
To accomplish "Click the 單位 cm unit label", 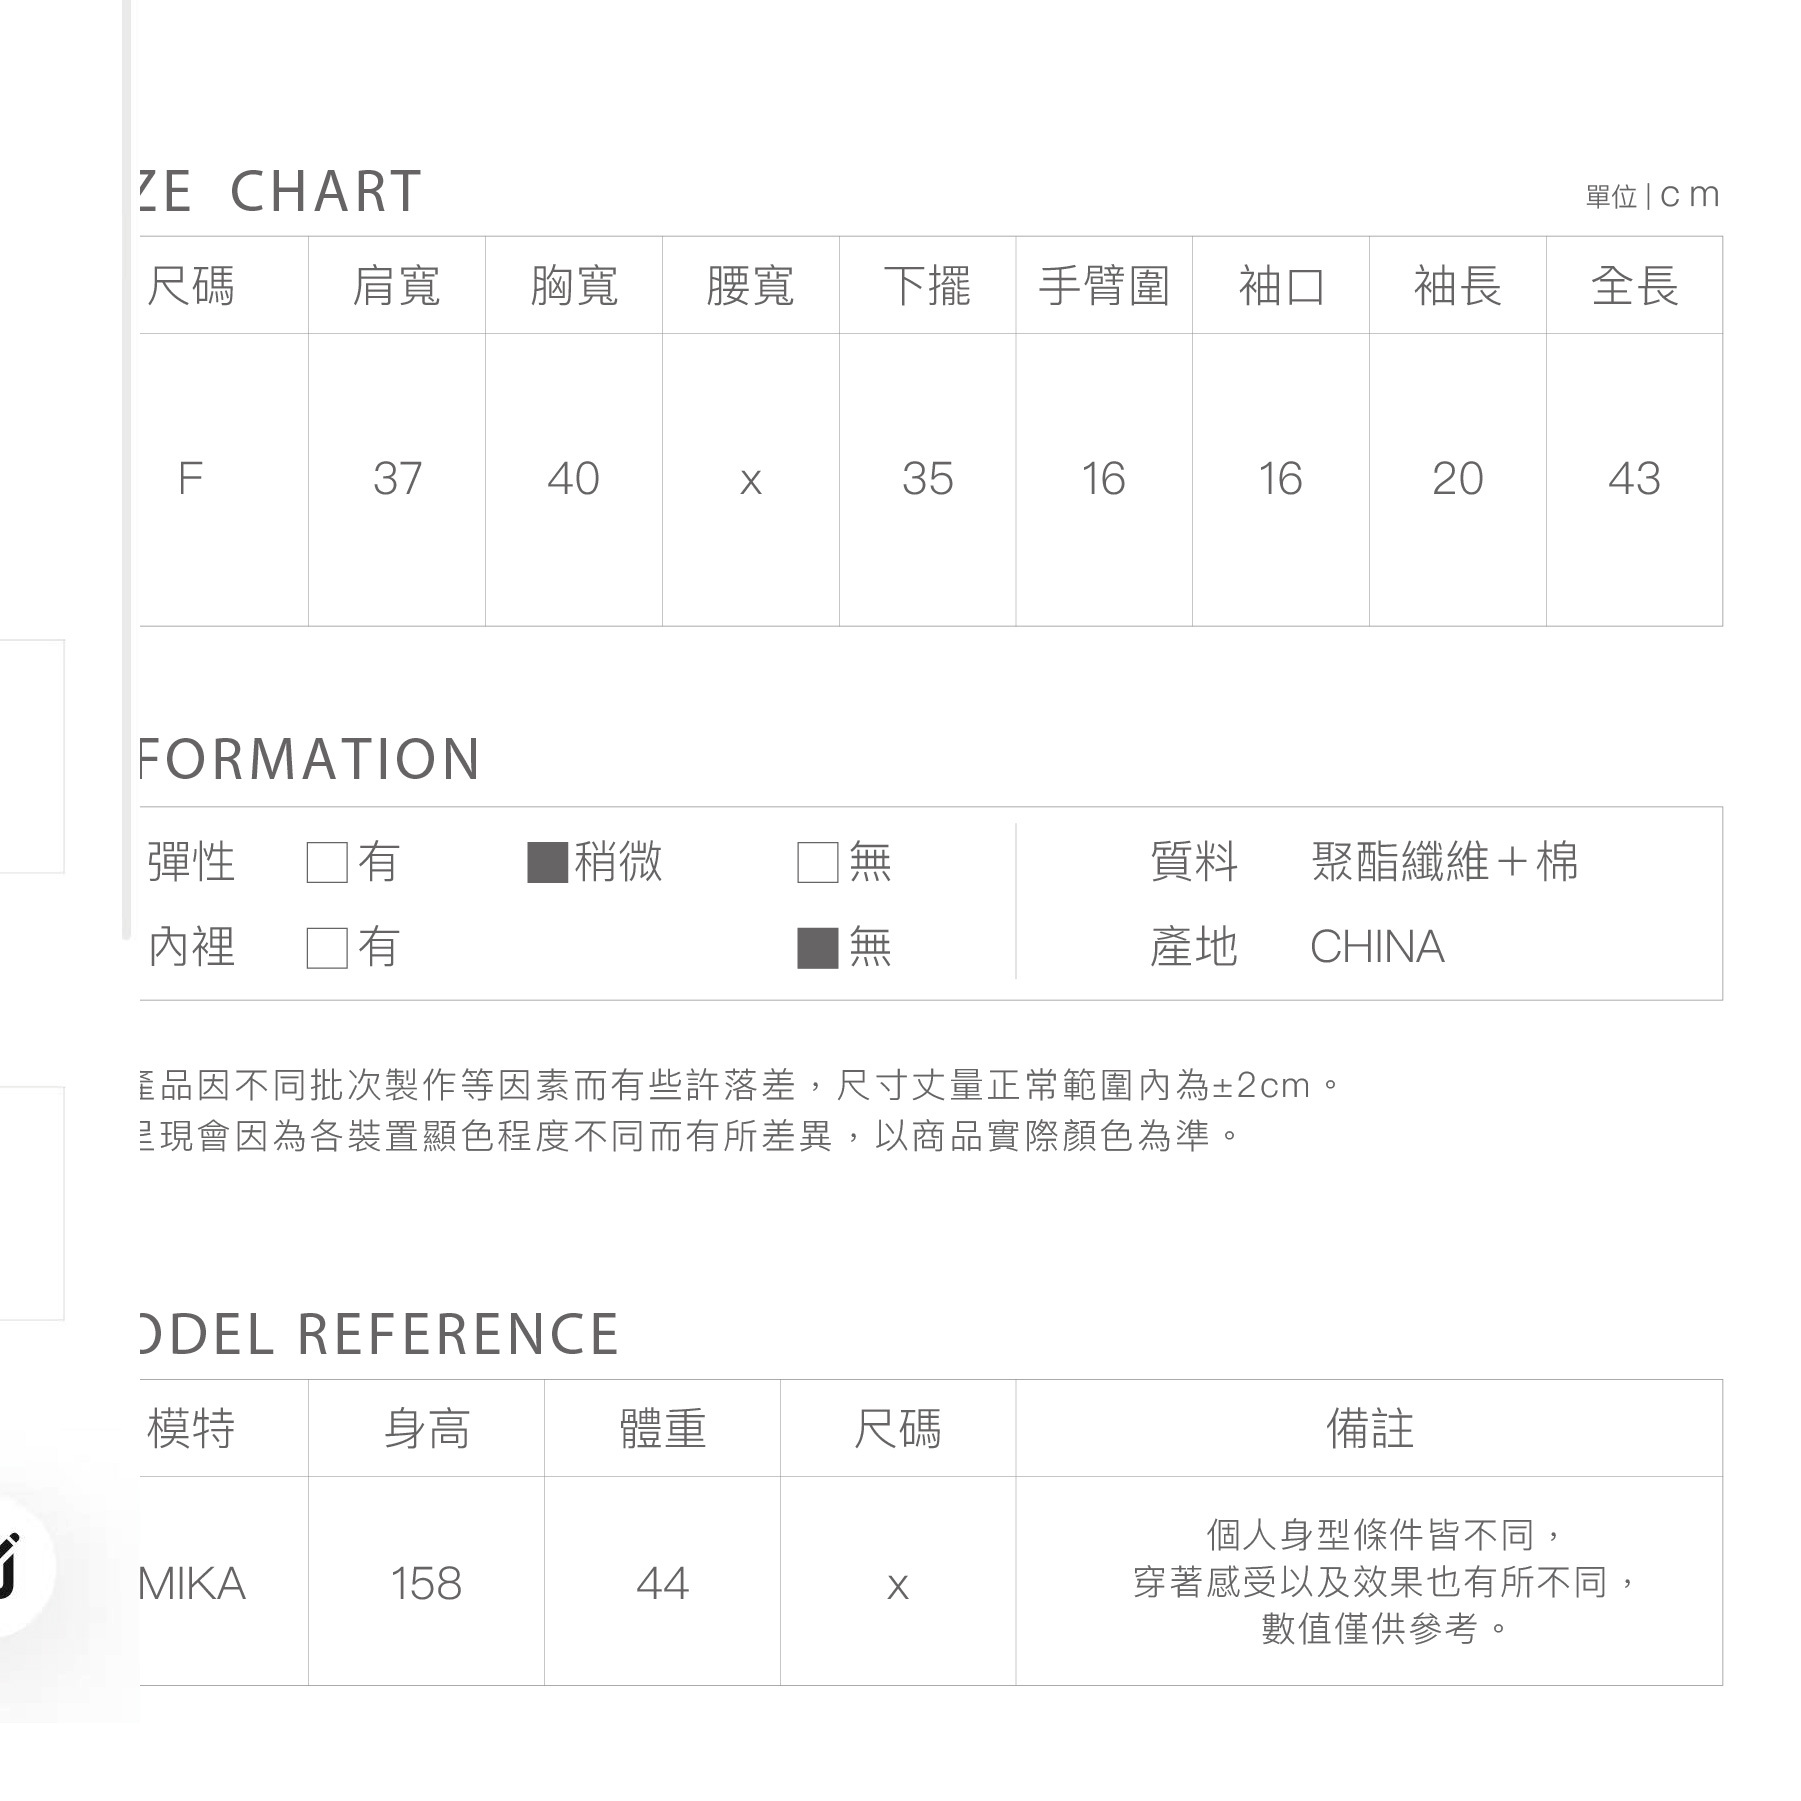I will point(1652,196).
